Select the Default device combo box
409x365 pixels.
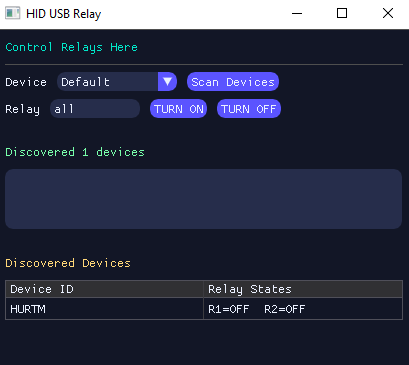117,82
